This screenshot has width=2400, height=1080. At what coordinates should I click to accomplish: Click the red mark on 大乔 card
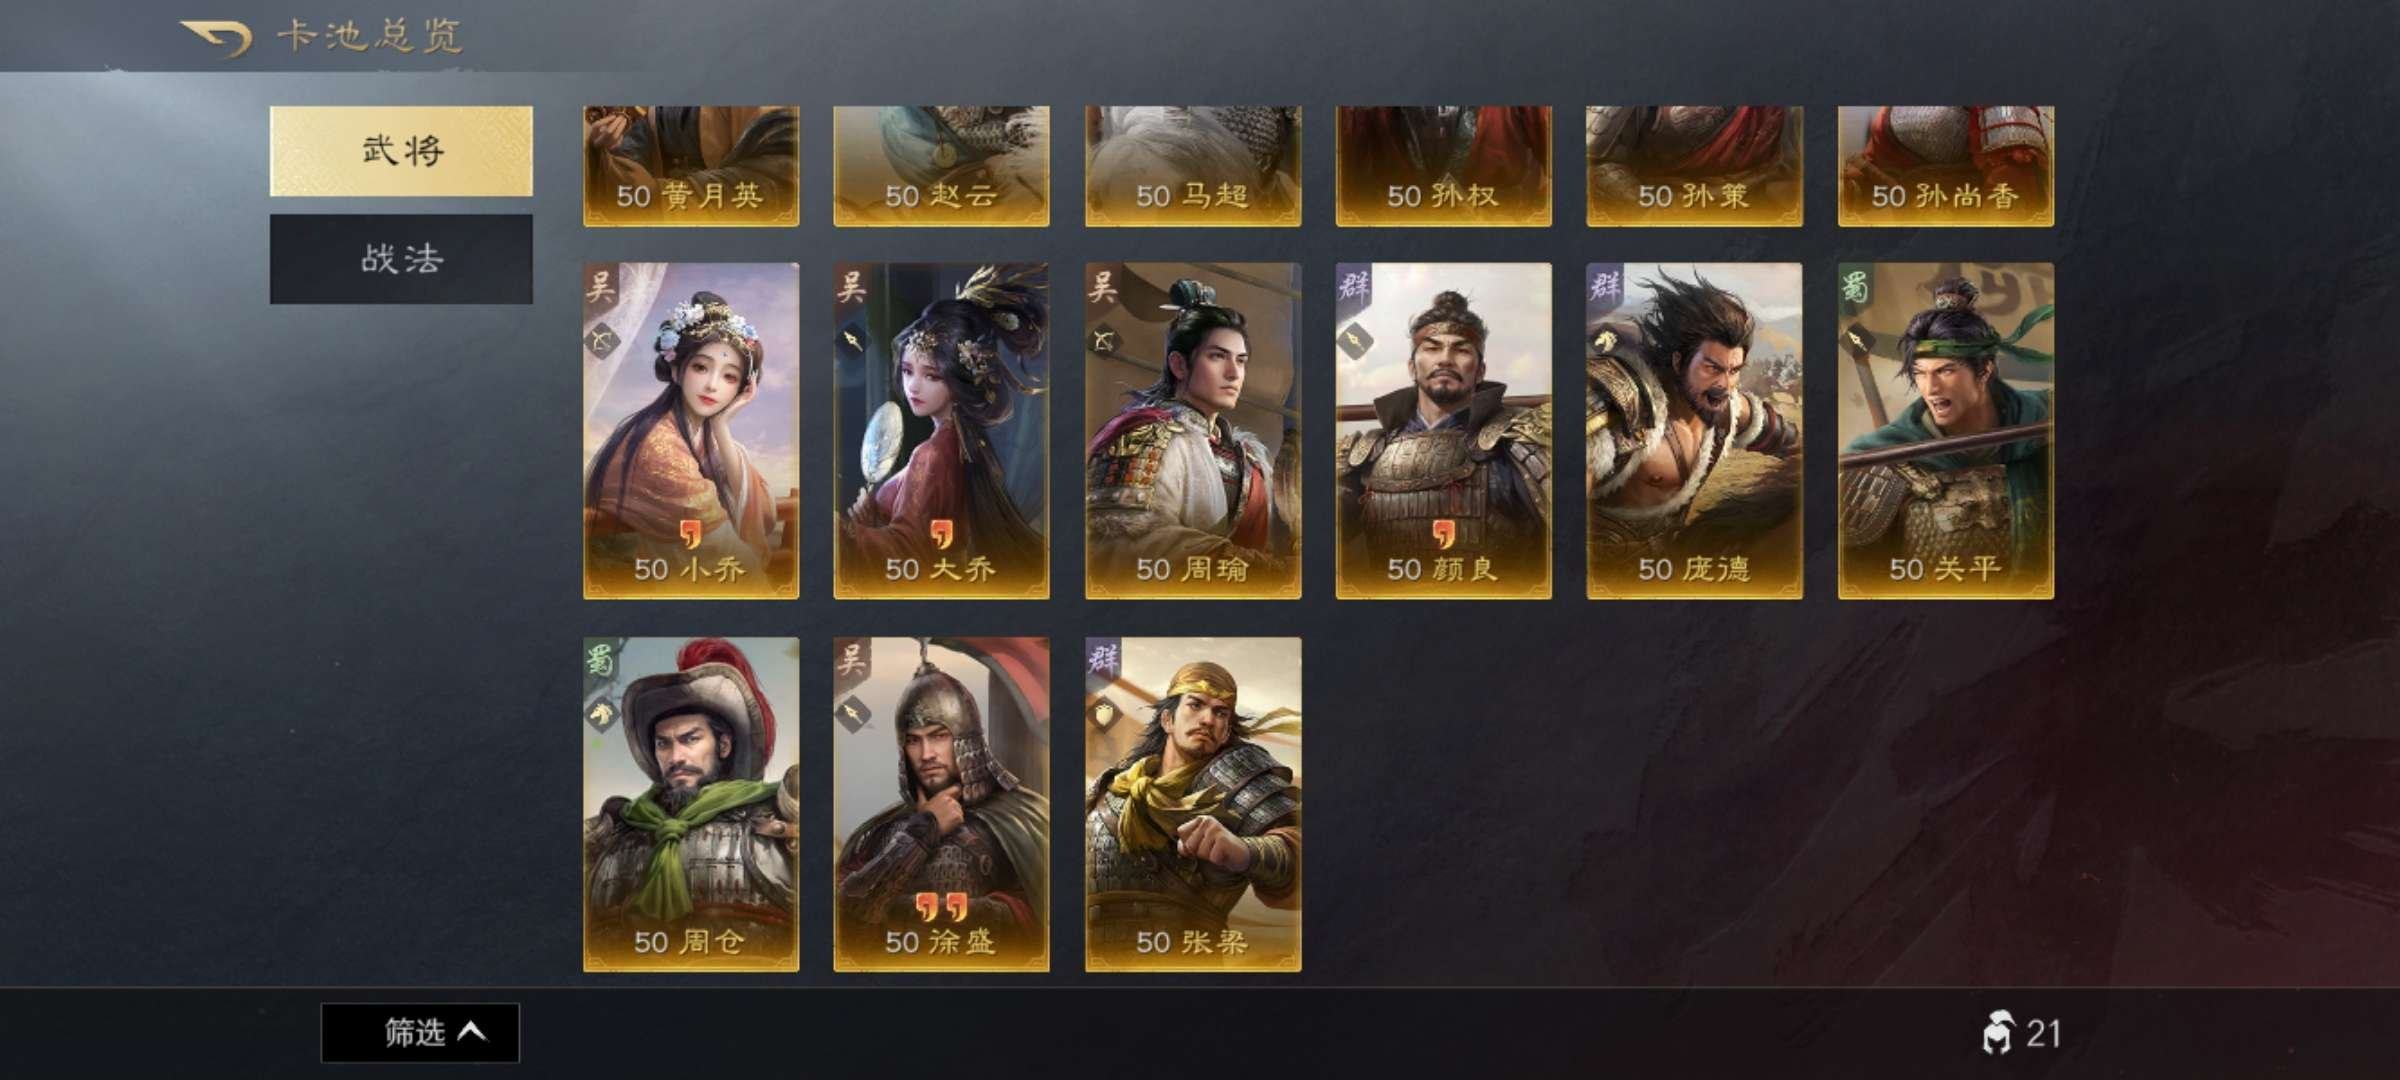(x=941, y=534)
